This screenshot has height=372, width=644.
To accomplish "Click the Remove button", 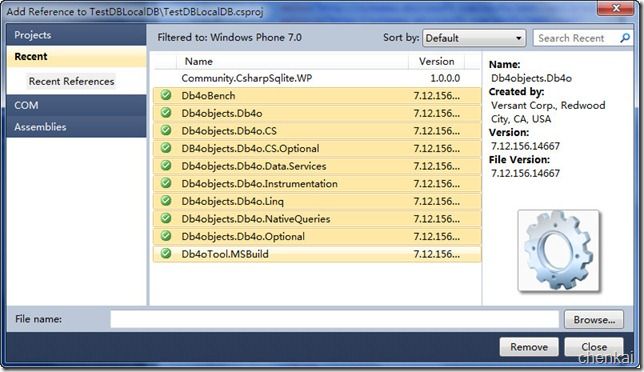I will [x=529, y=347].
